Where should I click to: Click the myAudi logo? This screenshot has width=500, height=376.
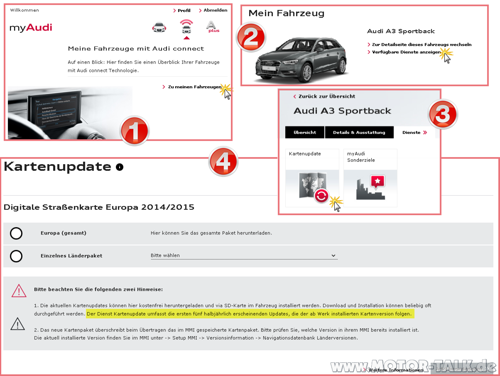31,28
